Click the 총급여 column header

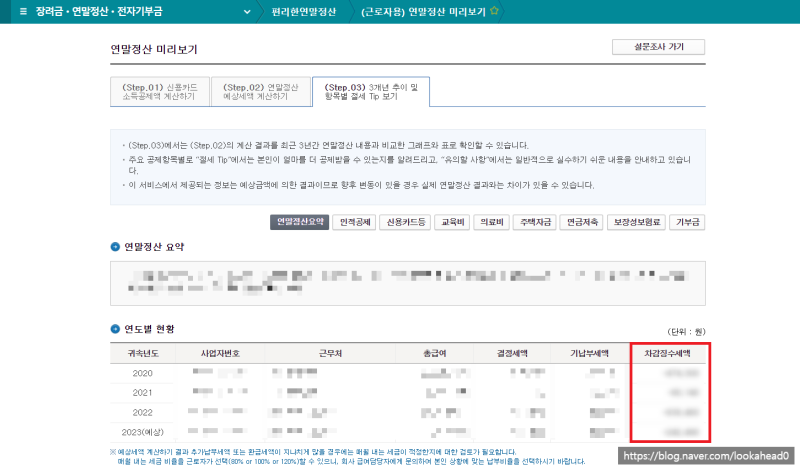435,353
